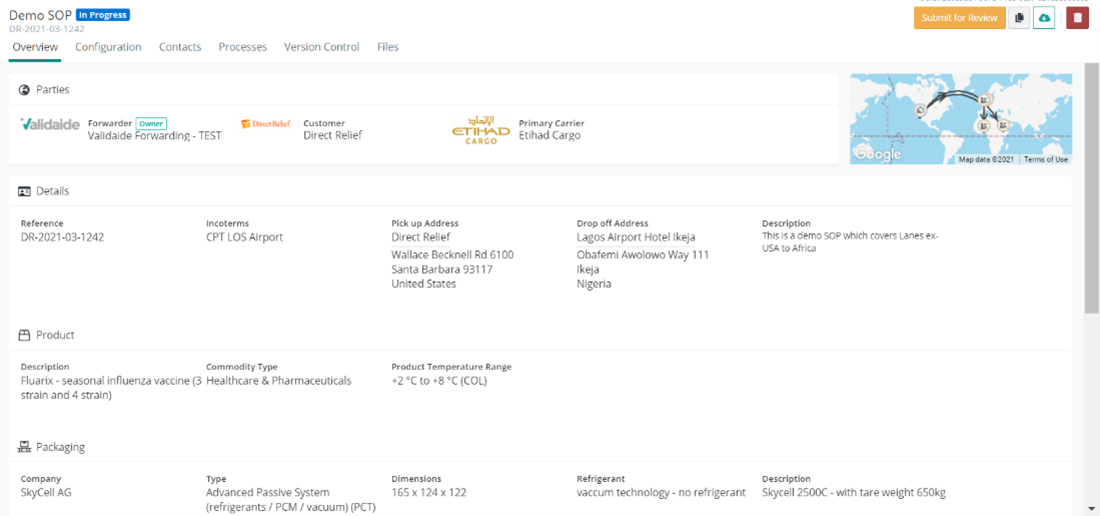Click the Obafemi Awolowo Way 111 line
The width and height of the screenshot is (1100, 516).
[x=643, y=254]
